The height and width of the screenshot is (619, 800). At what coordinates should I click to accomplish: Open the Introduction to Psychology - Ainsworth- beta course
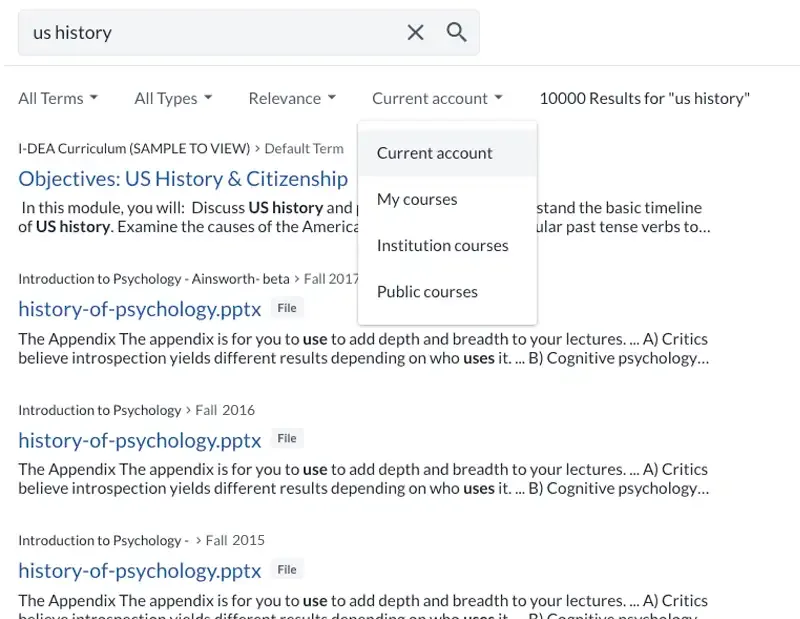pos(140,278)
